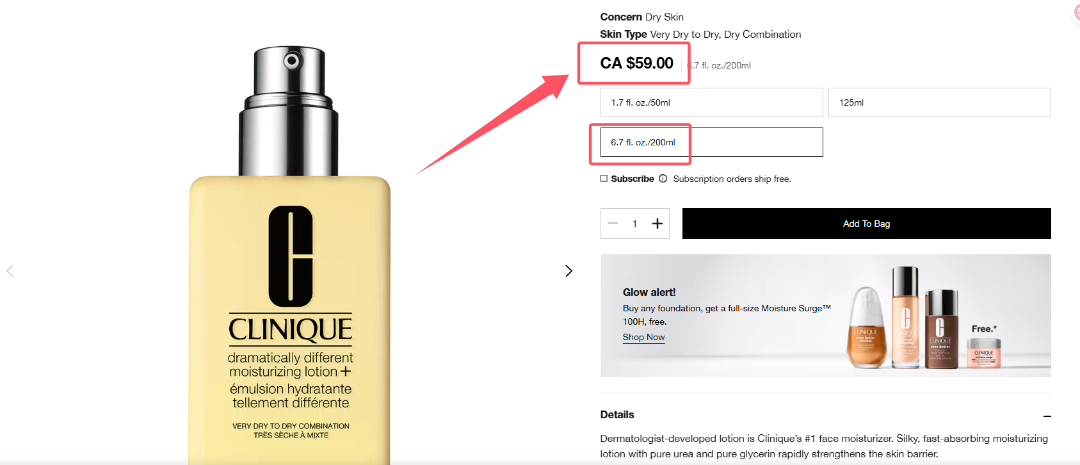Image resolution: width=1080 pixels, height=465 pixels.
Task: Open the pink floating icon in window corner
Action: point(1076,11)
